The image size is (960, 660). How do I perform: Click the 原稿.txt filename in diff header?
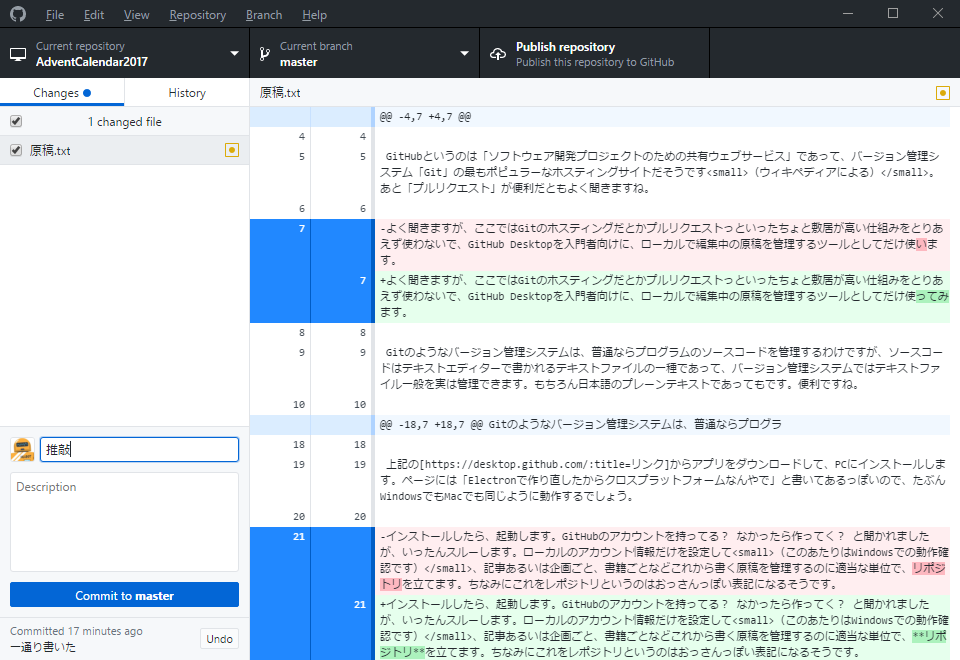coord(280,92)
